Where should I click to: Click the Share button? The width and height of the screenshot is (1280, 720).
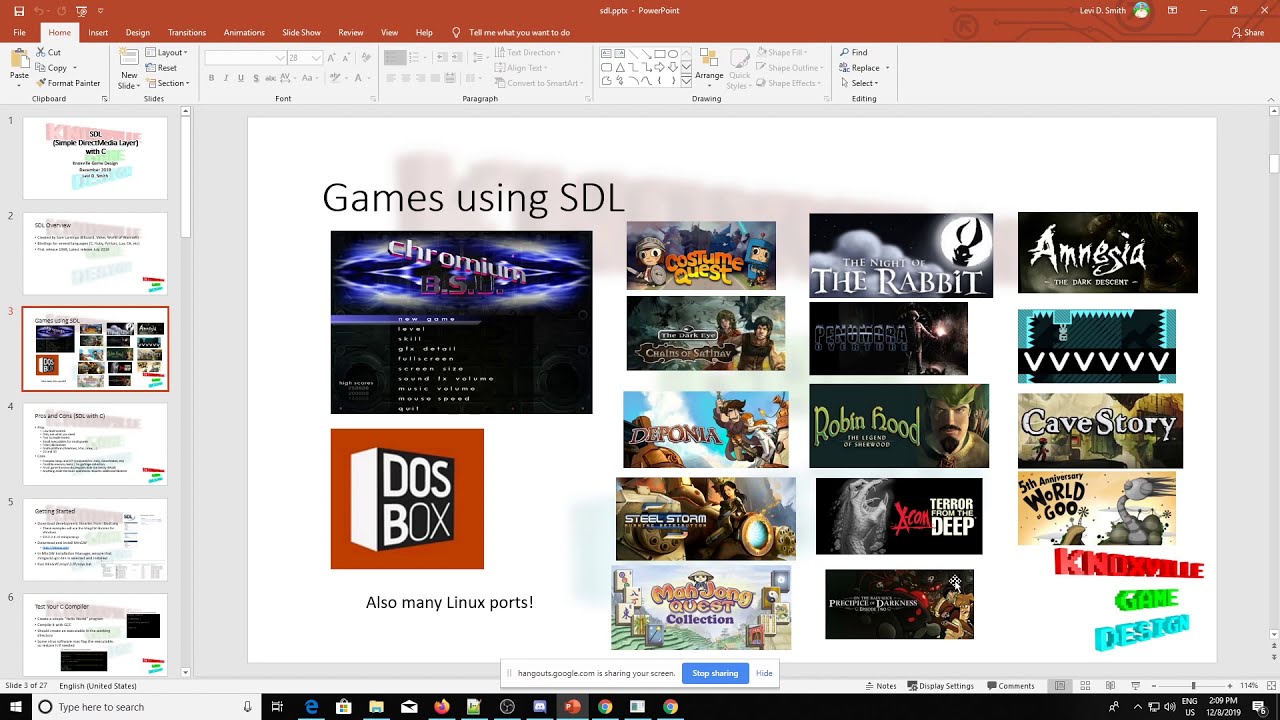point(1248,32)
